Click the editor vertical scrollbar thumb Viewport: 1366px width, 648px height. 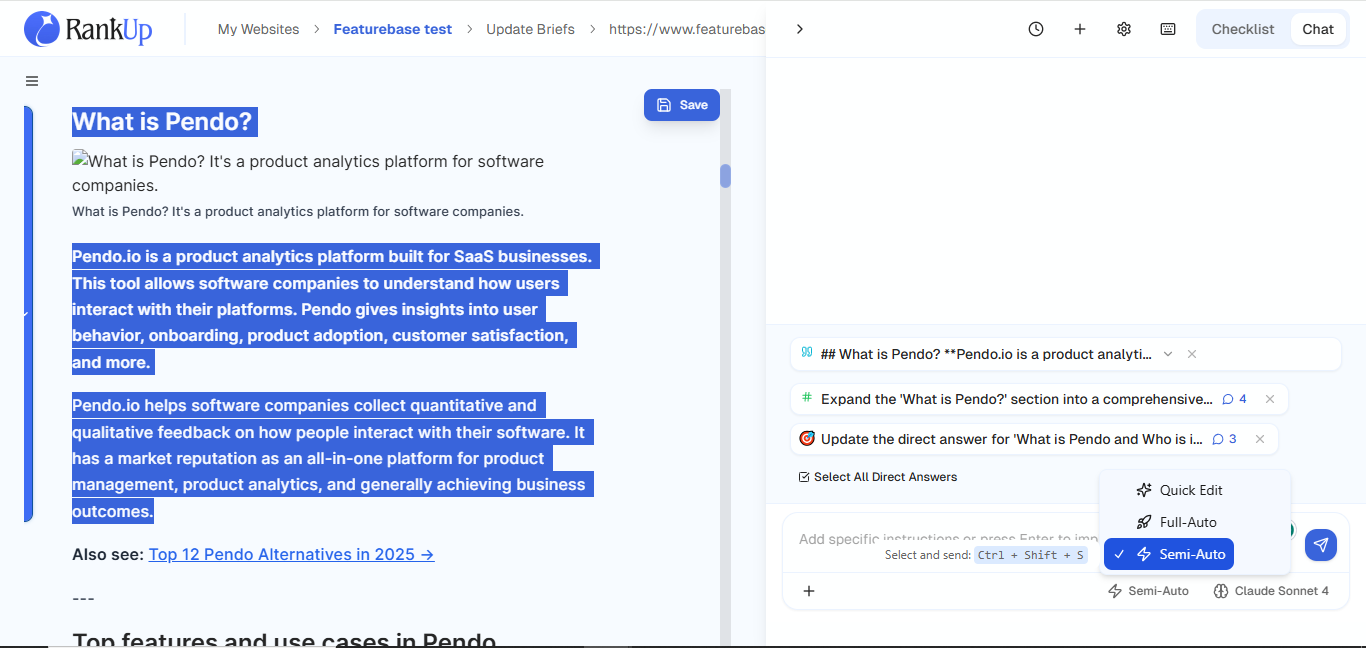725,176
